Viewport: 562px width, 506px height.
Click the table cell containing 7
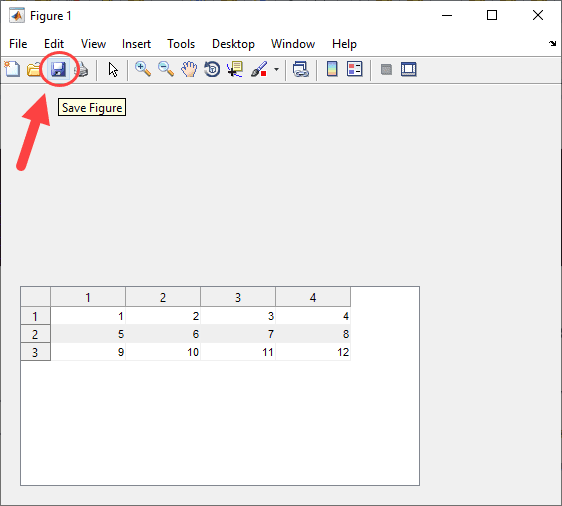tap(238, 334)
